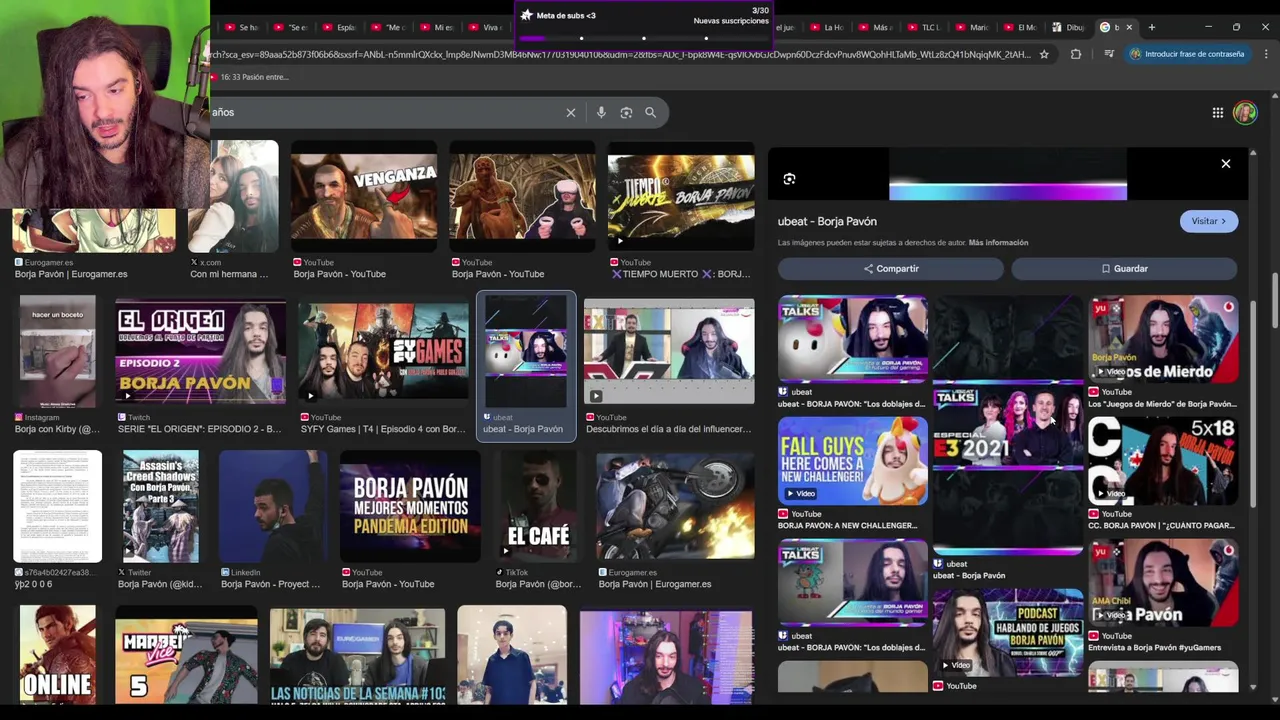Switch to the 'Dibuj' tab

[1070, 27]
